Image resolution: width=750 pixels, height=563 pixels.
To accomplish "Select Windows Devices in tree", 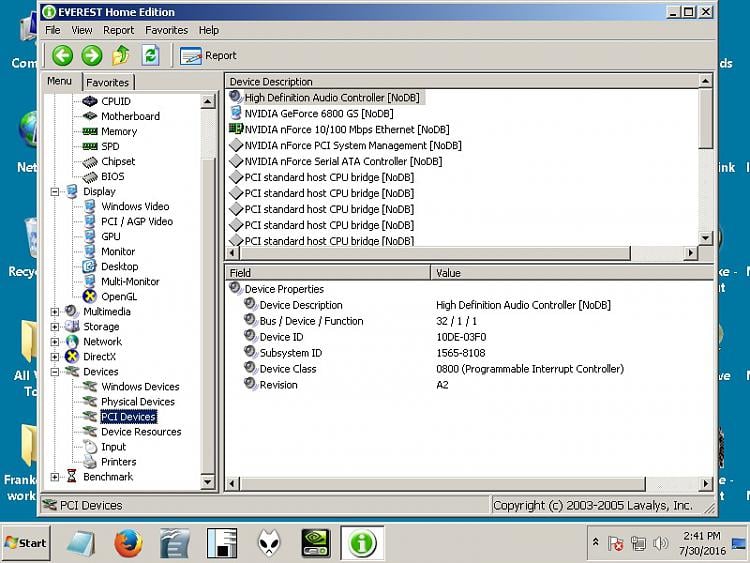I will (x=140, y=386).
